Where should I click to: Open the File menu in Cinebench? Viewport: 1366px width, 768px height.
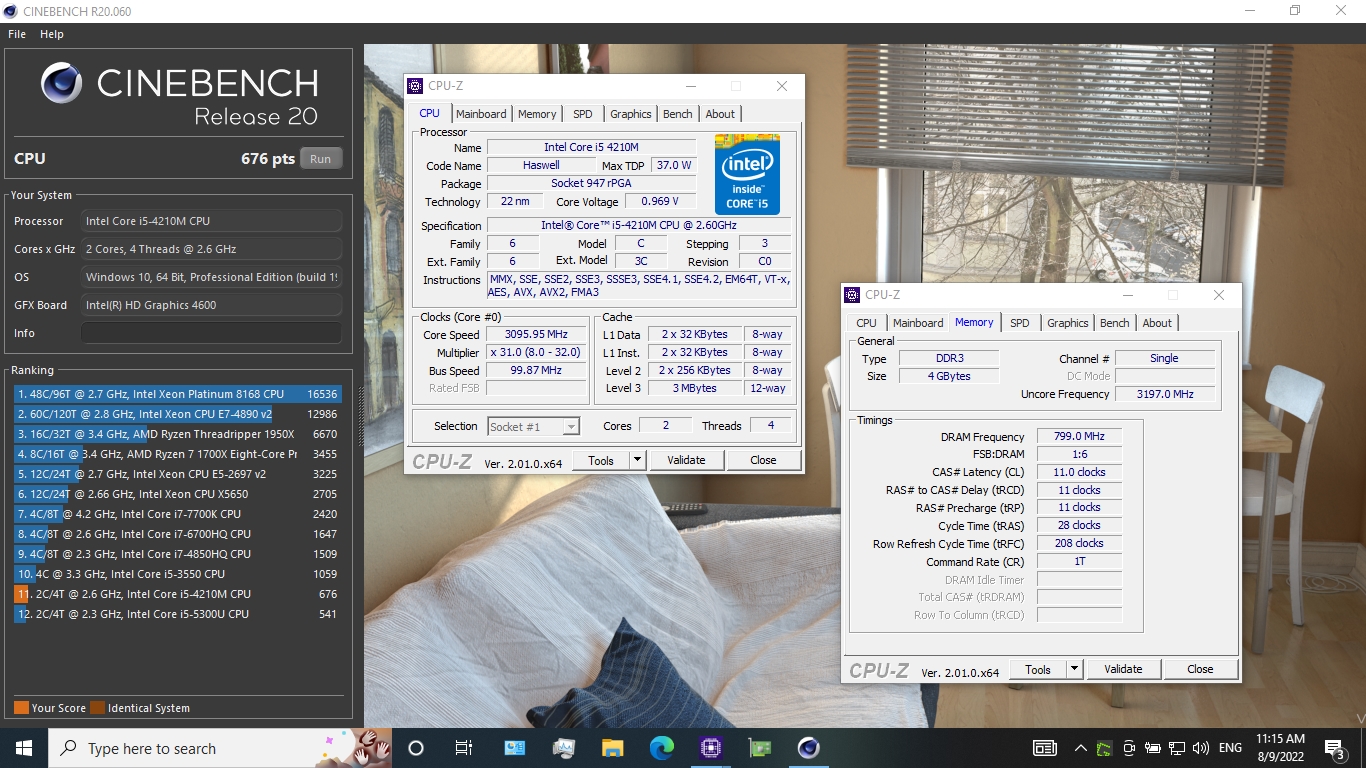pos(17,34)
